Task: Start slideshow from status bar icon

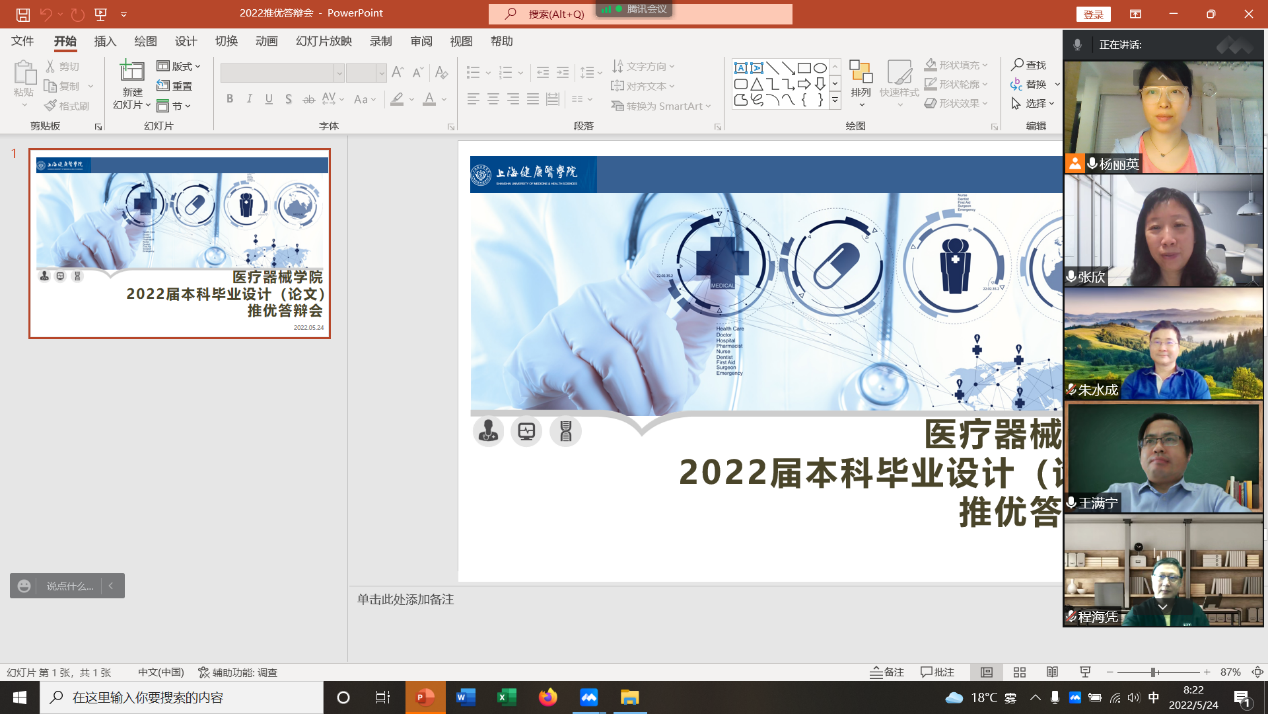Action: pos(1085,672)
